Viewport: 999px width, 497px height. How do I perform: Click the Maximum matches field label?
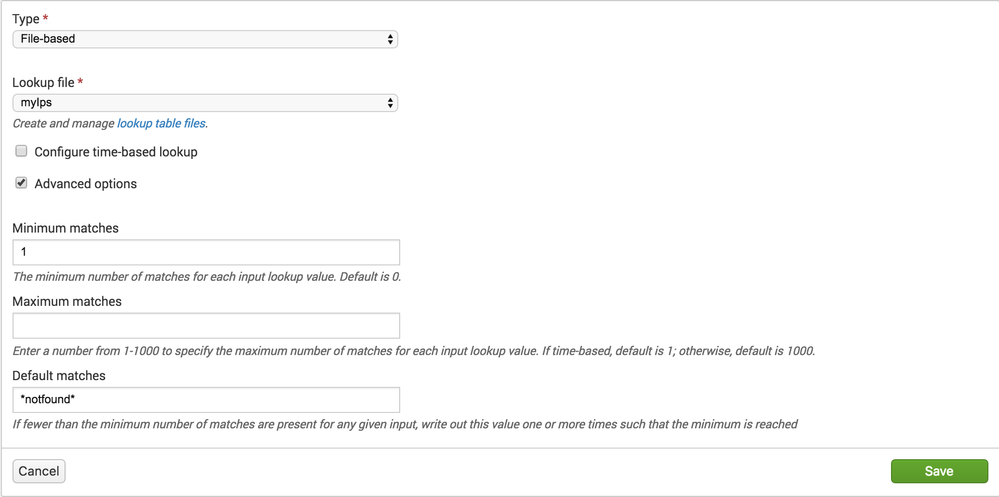pos(67,301)
